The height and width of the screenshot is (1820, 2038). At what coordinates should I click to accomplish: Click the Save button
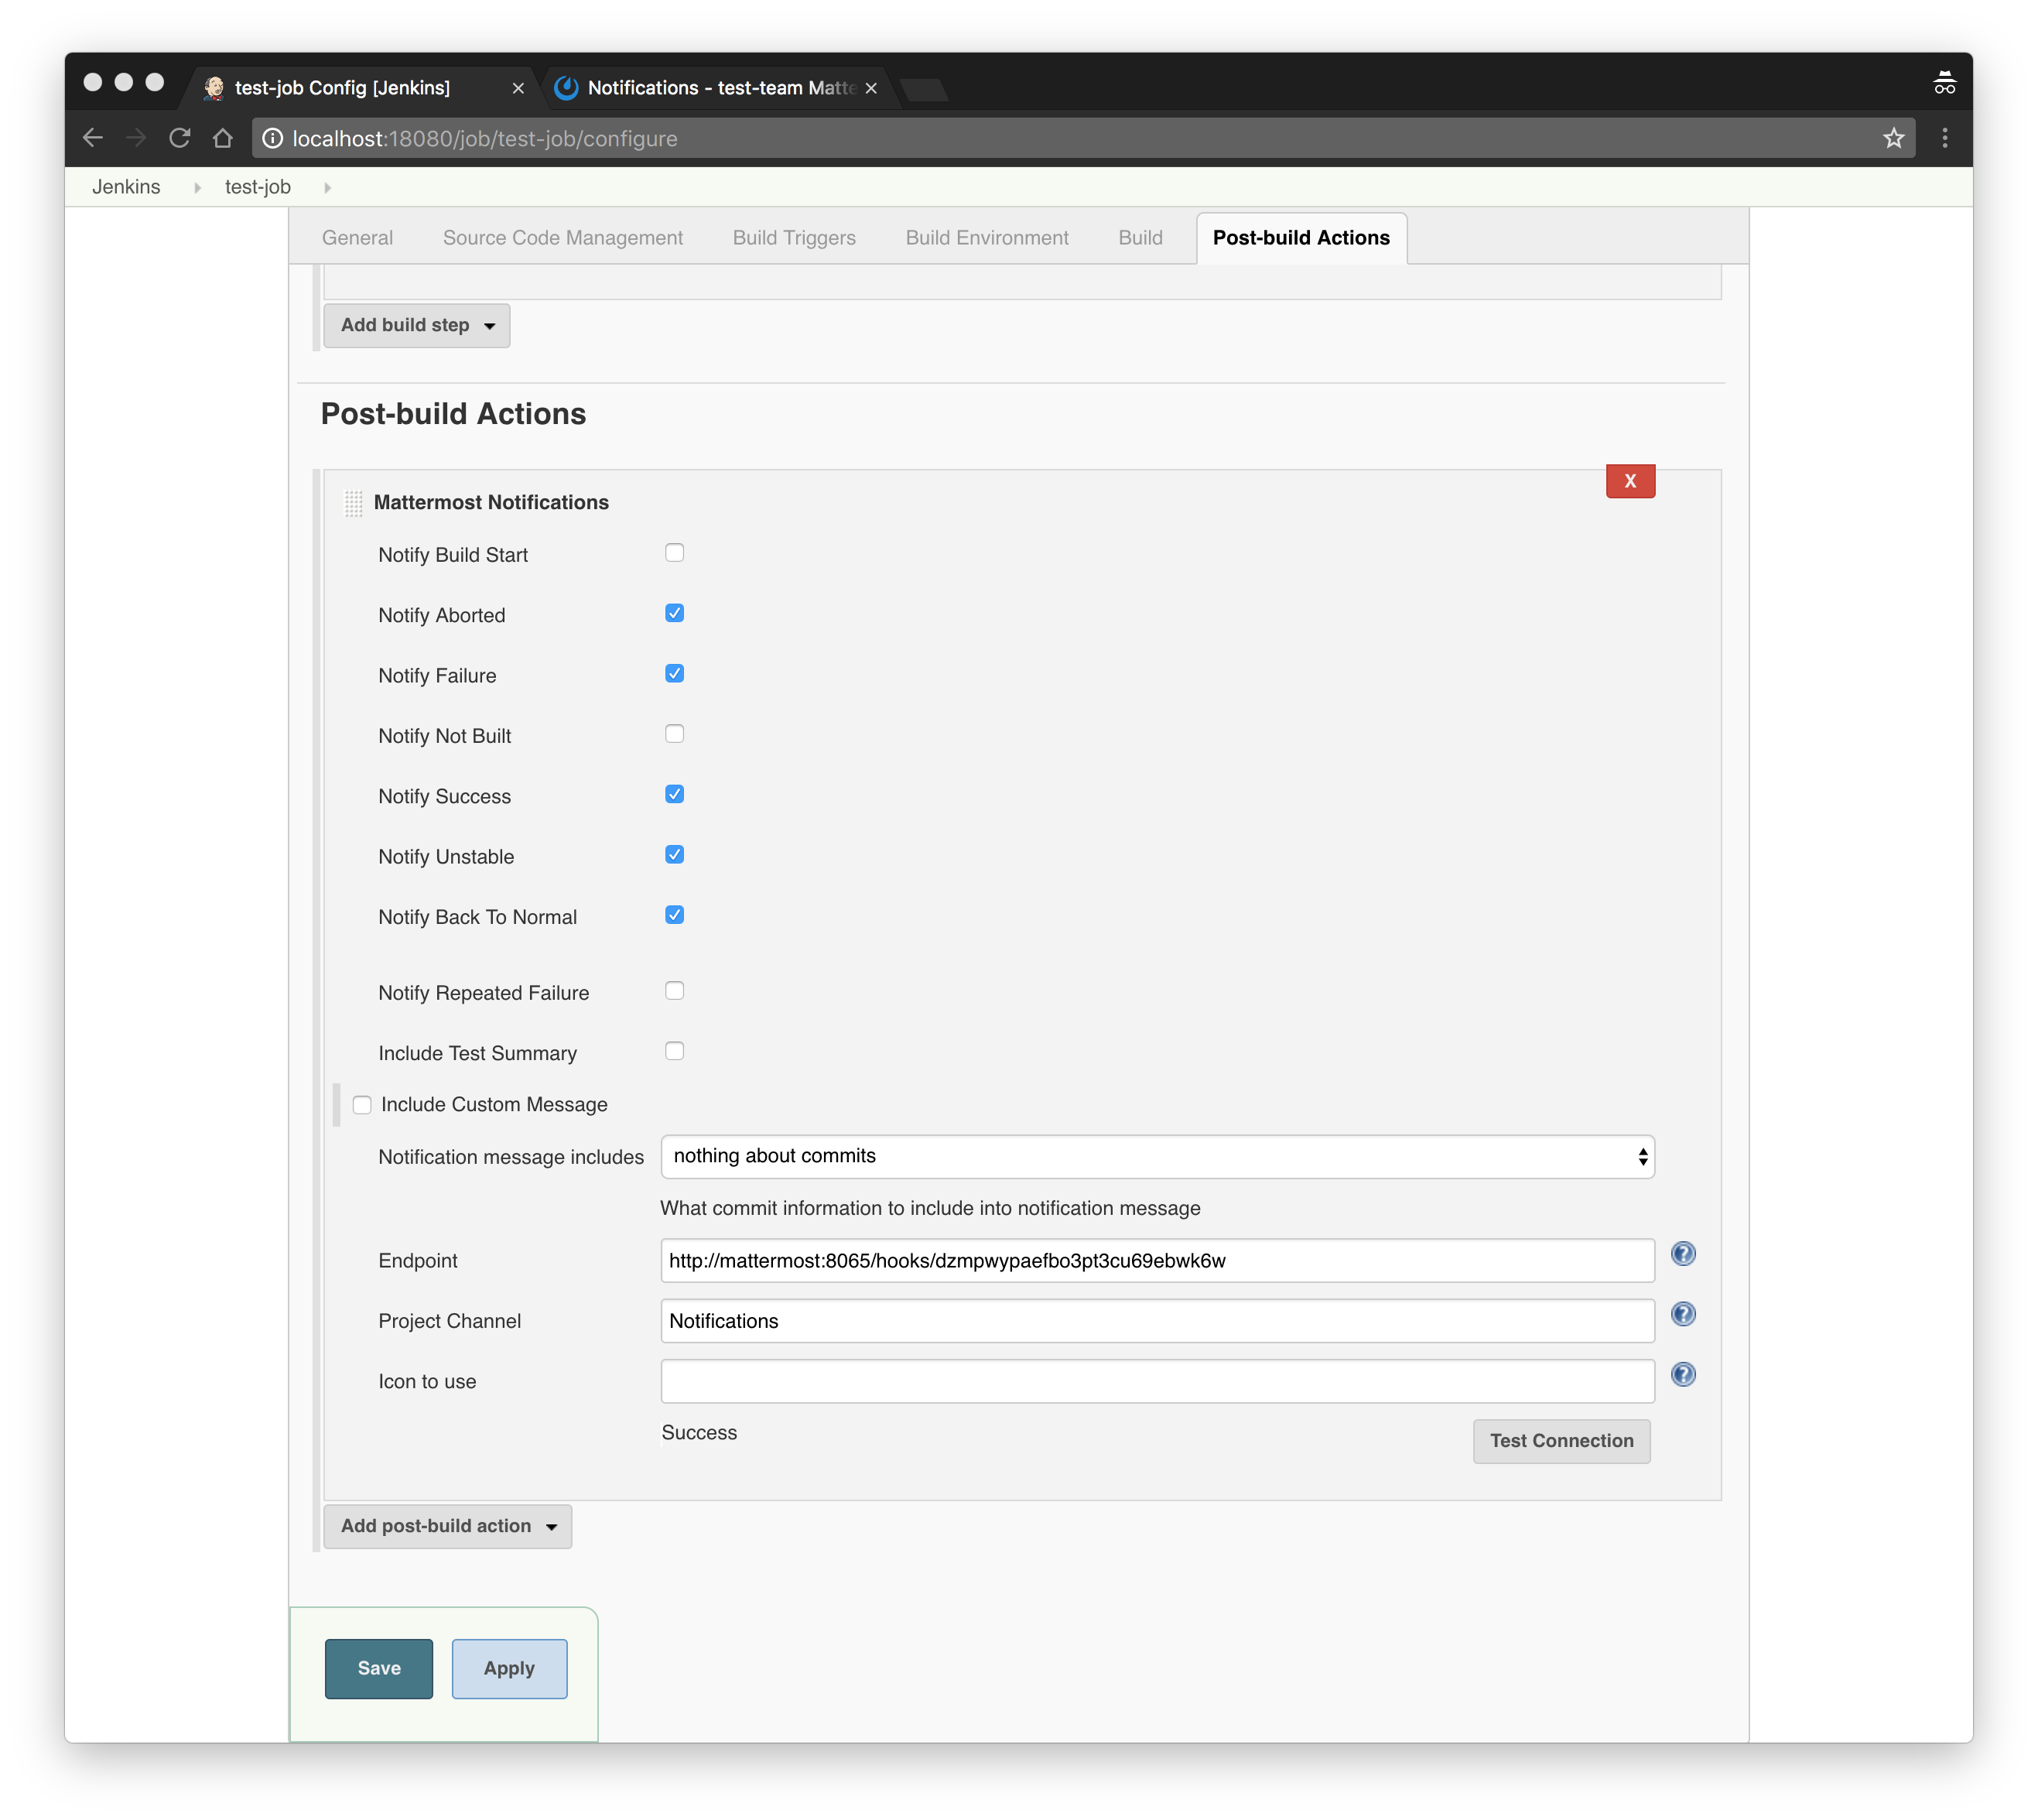pos(378,1668)
